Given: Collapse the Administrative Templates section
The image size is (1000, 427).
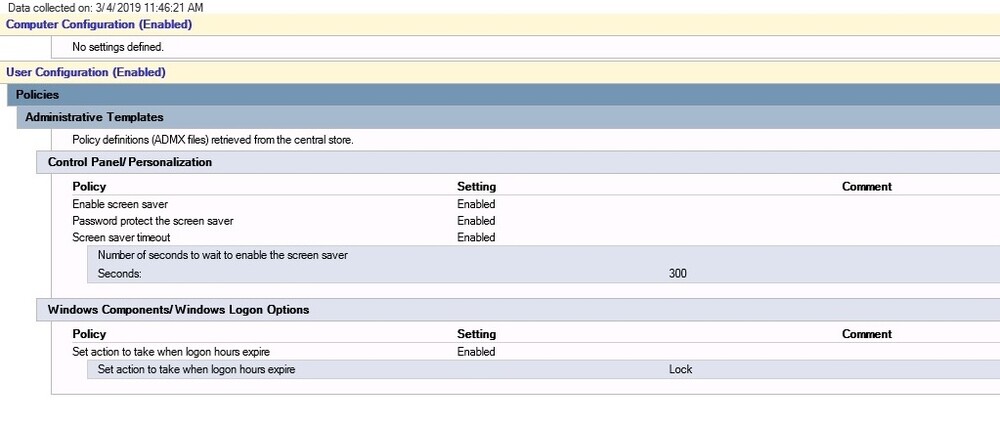Looking at the screenshot, I should coord(94,117).
